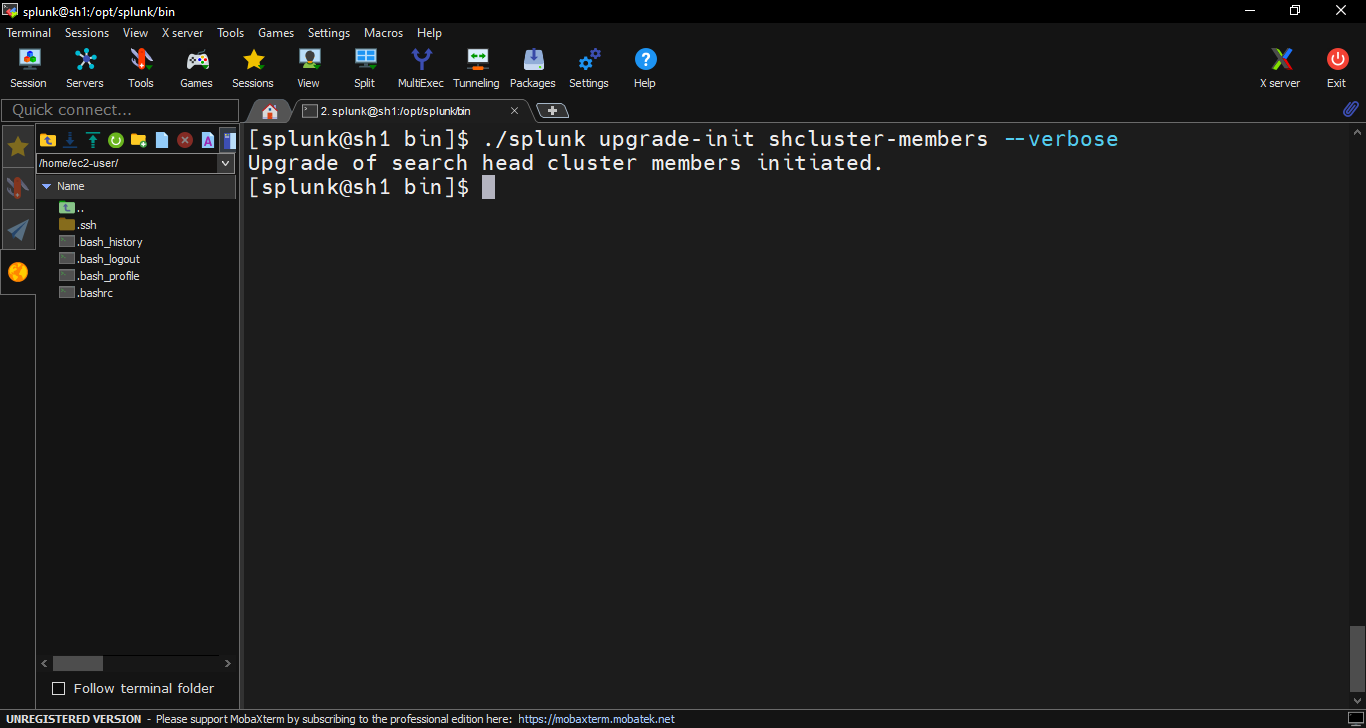
Task: Click the View toolbar icon
Action: pyautogui.click(x=309, y=68)
